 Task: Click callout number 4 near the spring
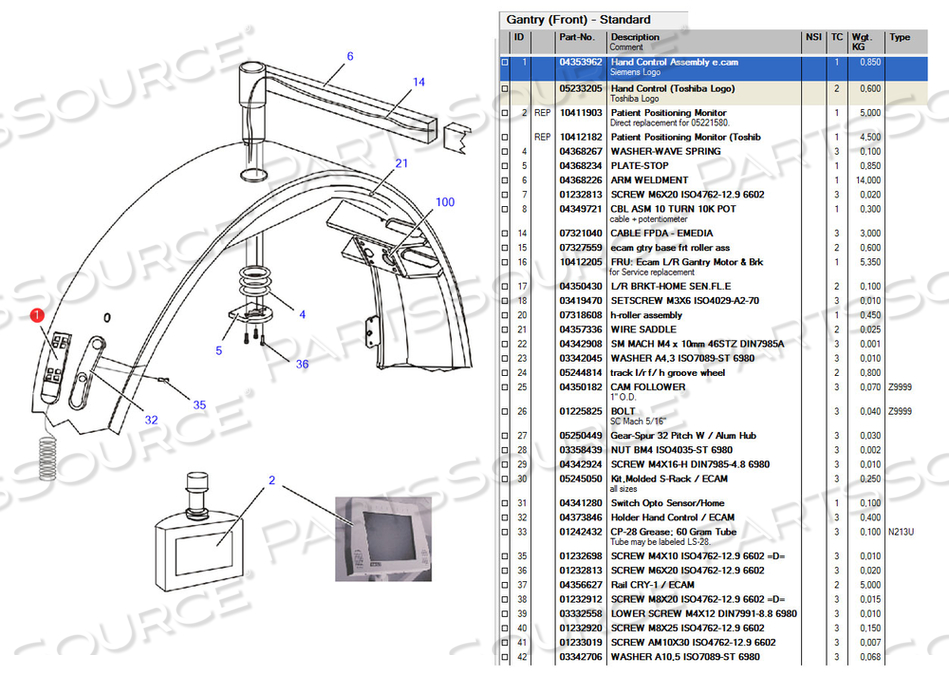click(302, 315)
